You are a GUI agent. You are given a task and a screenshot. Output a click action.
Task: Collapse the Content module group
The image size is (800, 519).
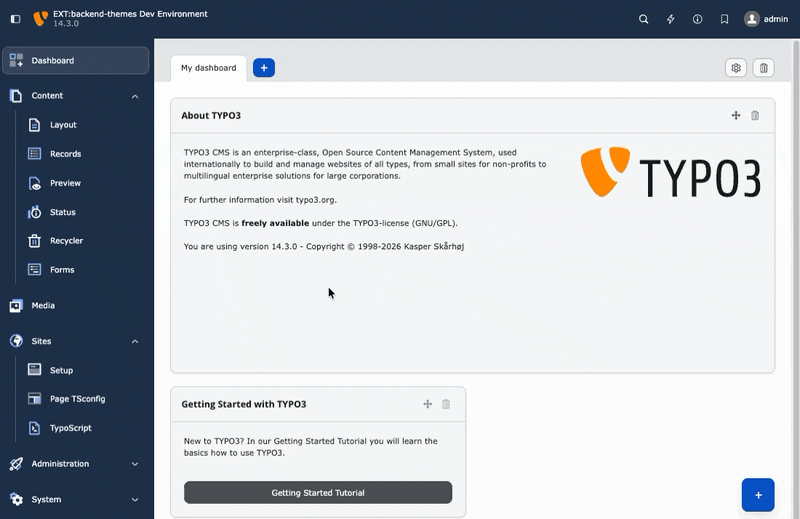tap(76, 96)
